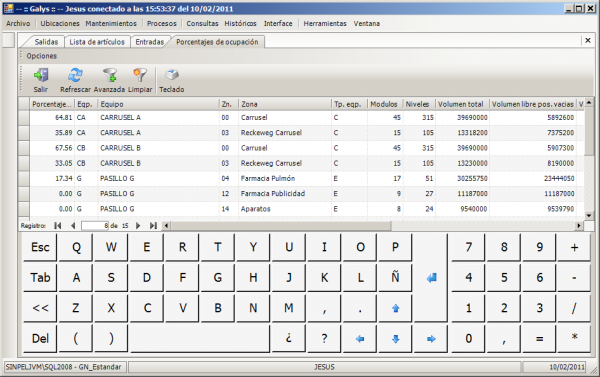The width and height of the screenshot is (600, 377).
Task: Open the Procesos menu
Action: tap(161, 23)
